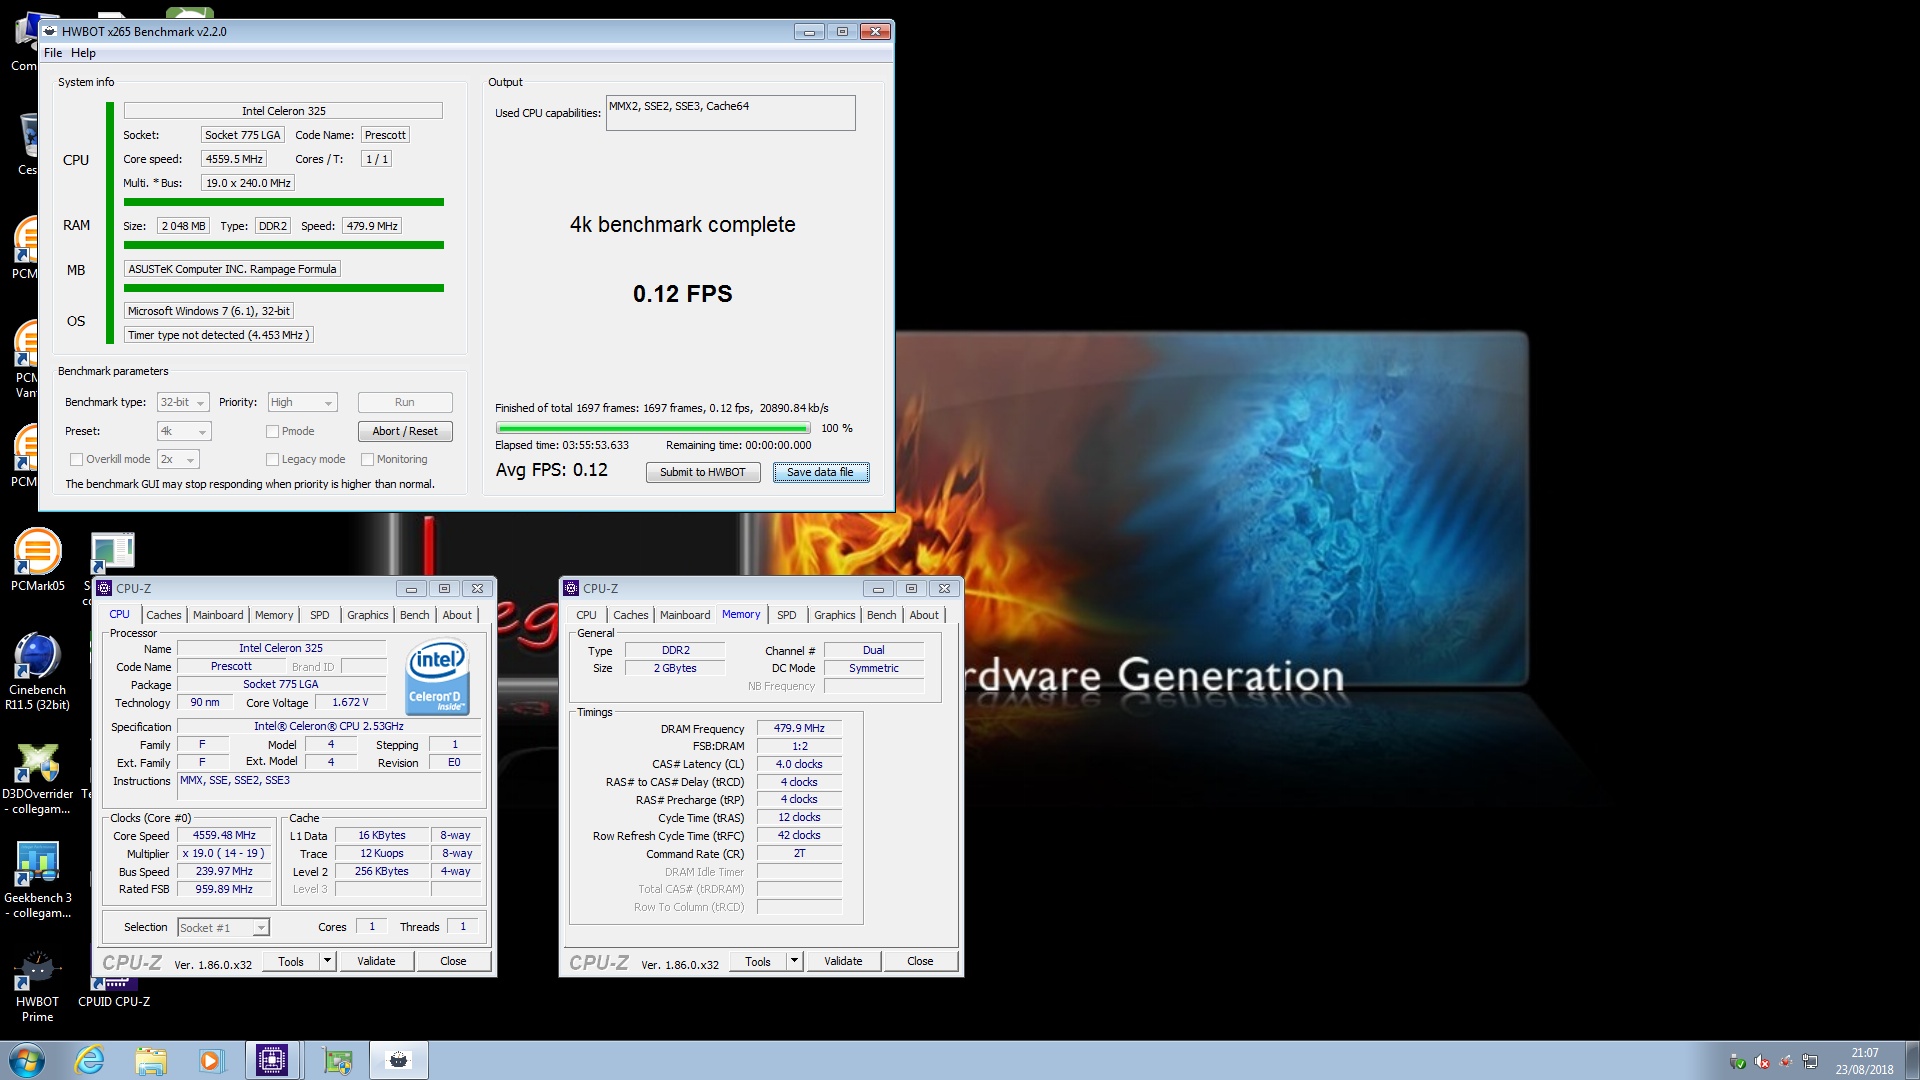Click the Core speed 4559.5 MHz value
1920x1080 pixels.
234,159
